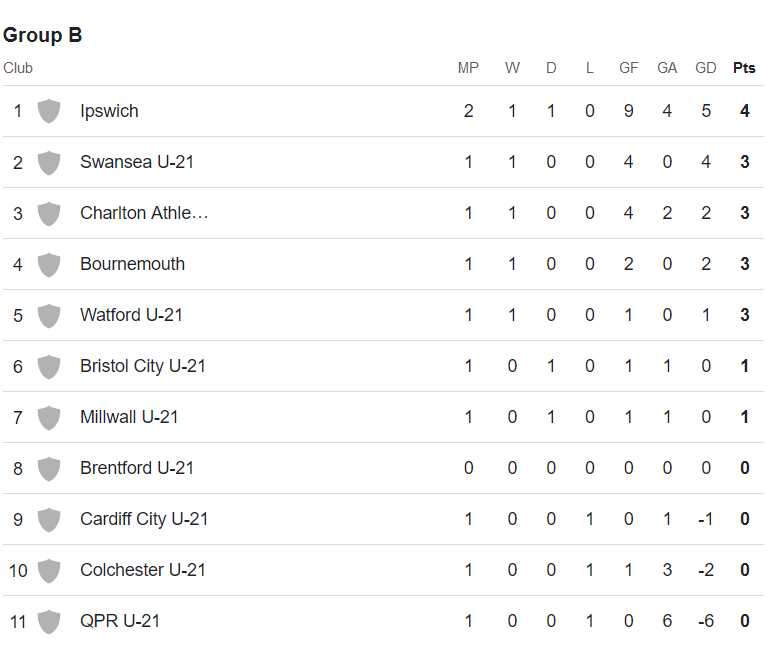Image resolution: width=767 pixels, height=660 pixels.
Task: Click the Colchester U-21 shield icon
Action: pos(49,570)
